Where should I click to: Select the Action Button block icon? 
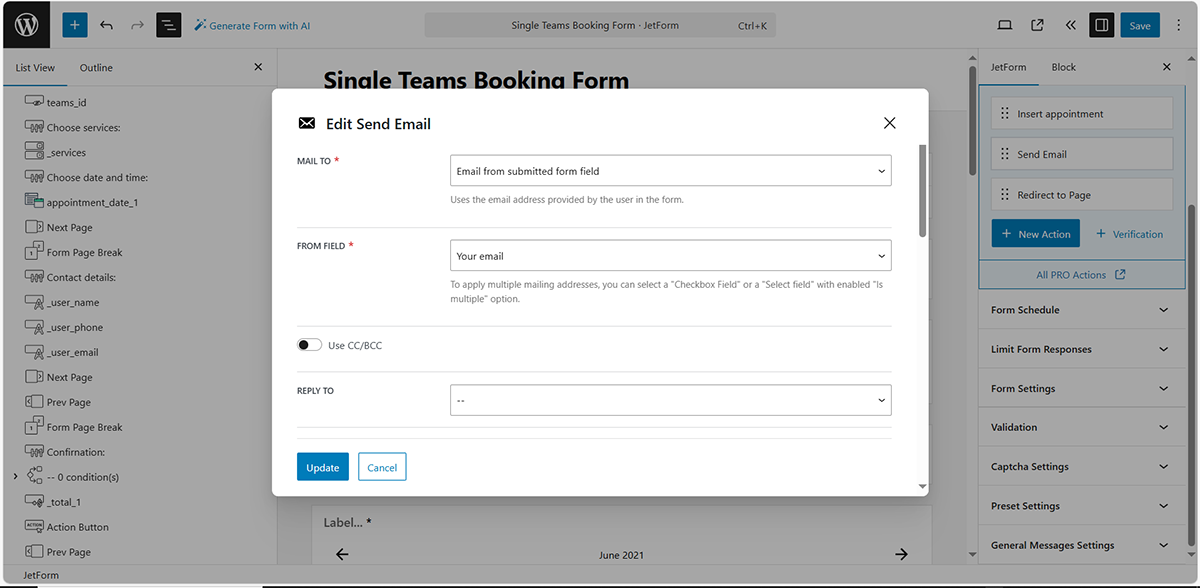(34, 527)
